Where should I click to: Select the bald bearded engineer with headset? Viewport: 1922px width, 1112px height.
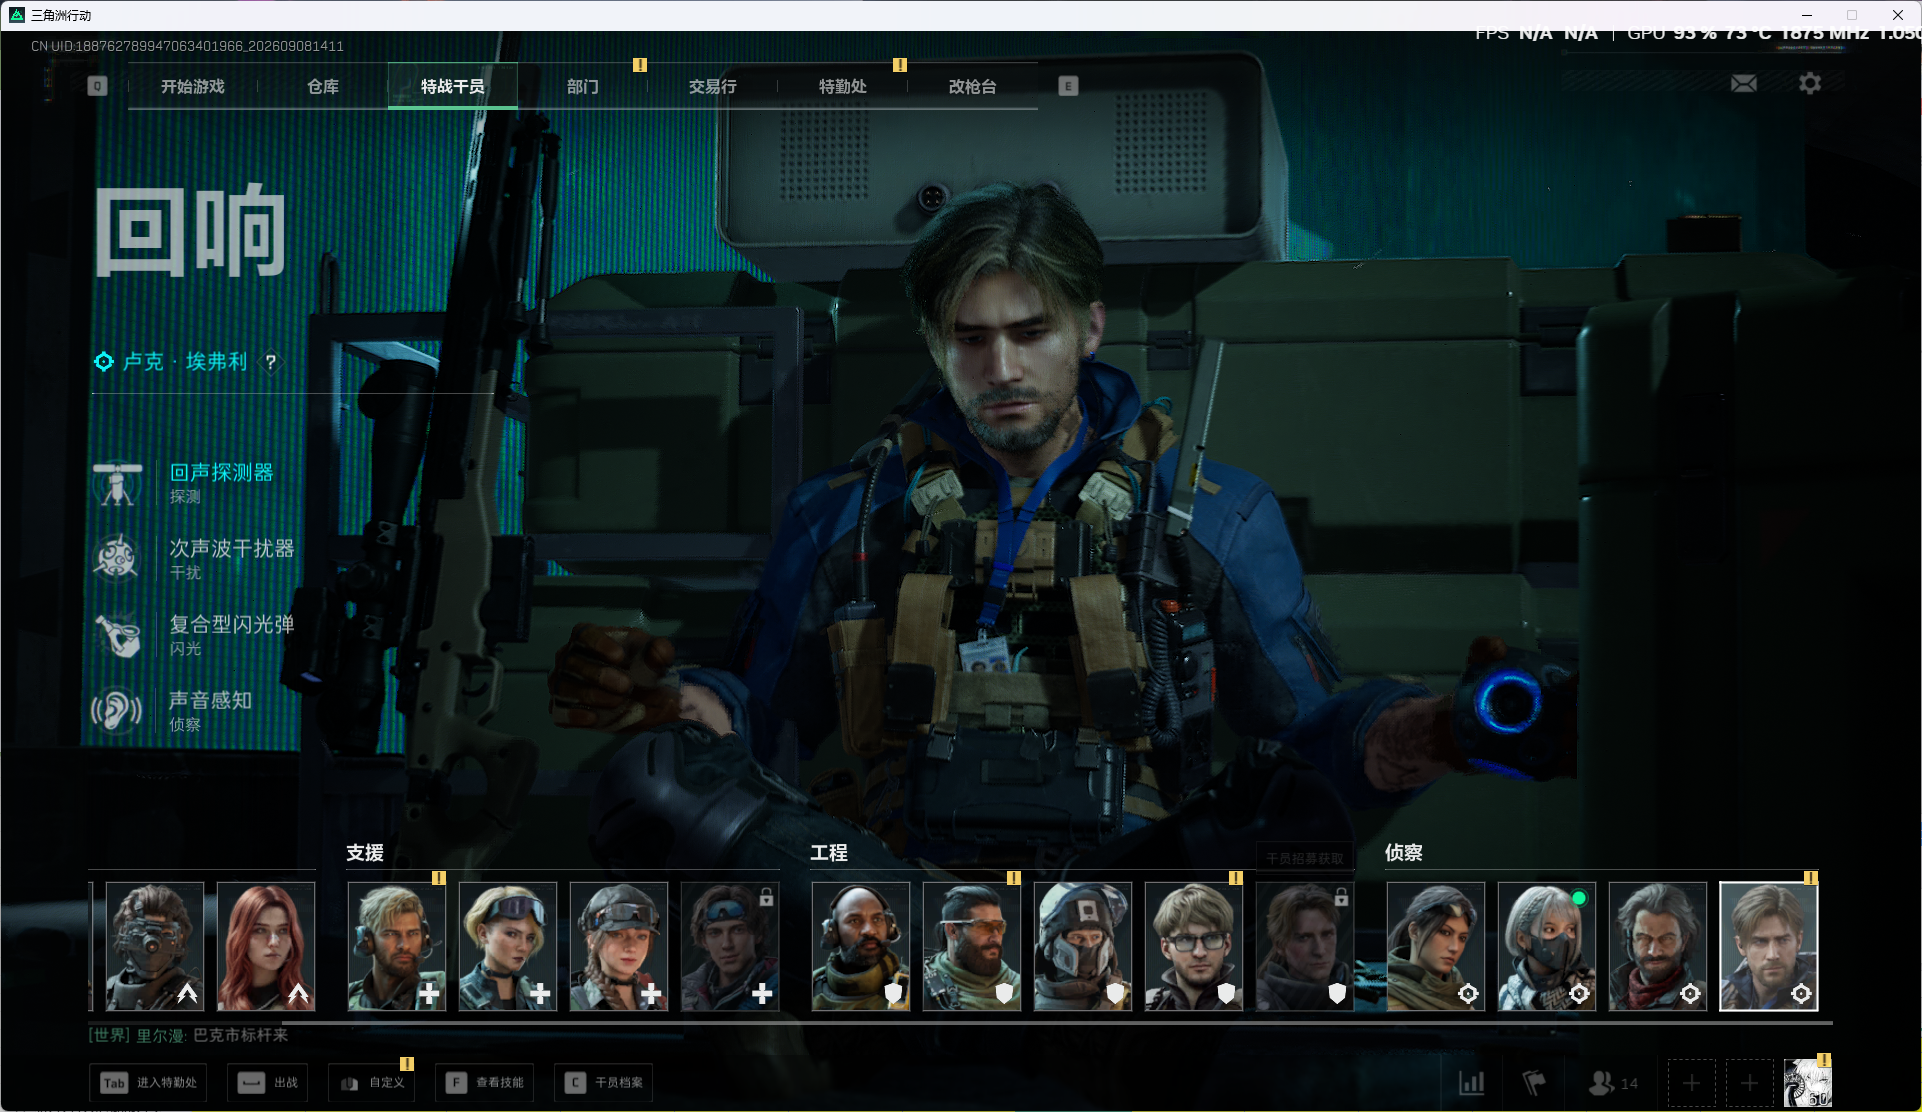pos(861,946)
